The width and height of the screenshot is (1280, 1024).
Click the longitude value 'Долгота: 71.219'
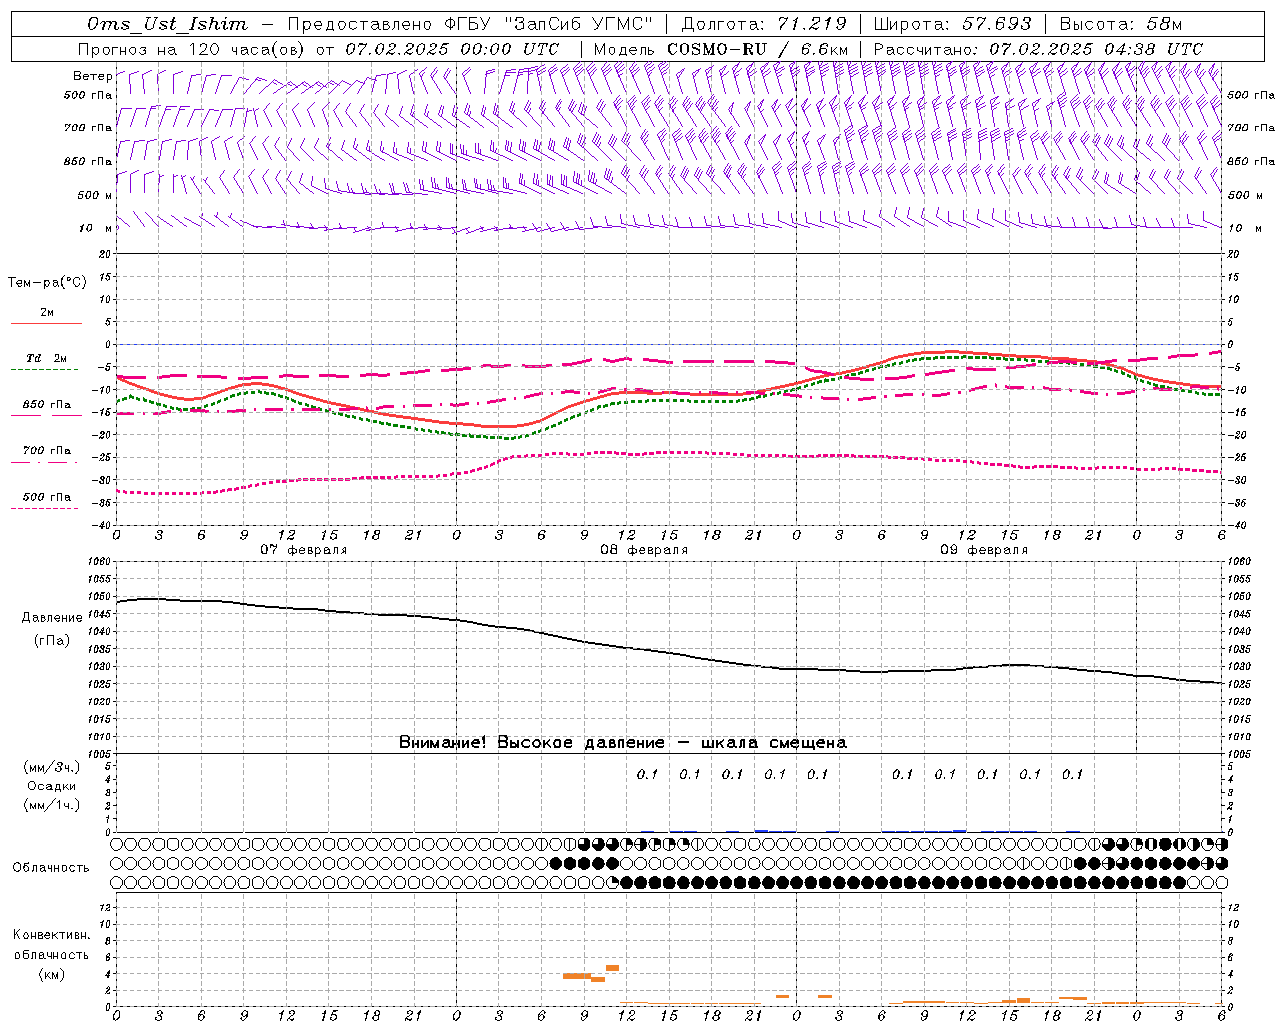pos(764,24)
